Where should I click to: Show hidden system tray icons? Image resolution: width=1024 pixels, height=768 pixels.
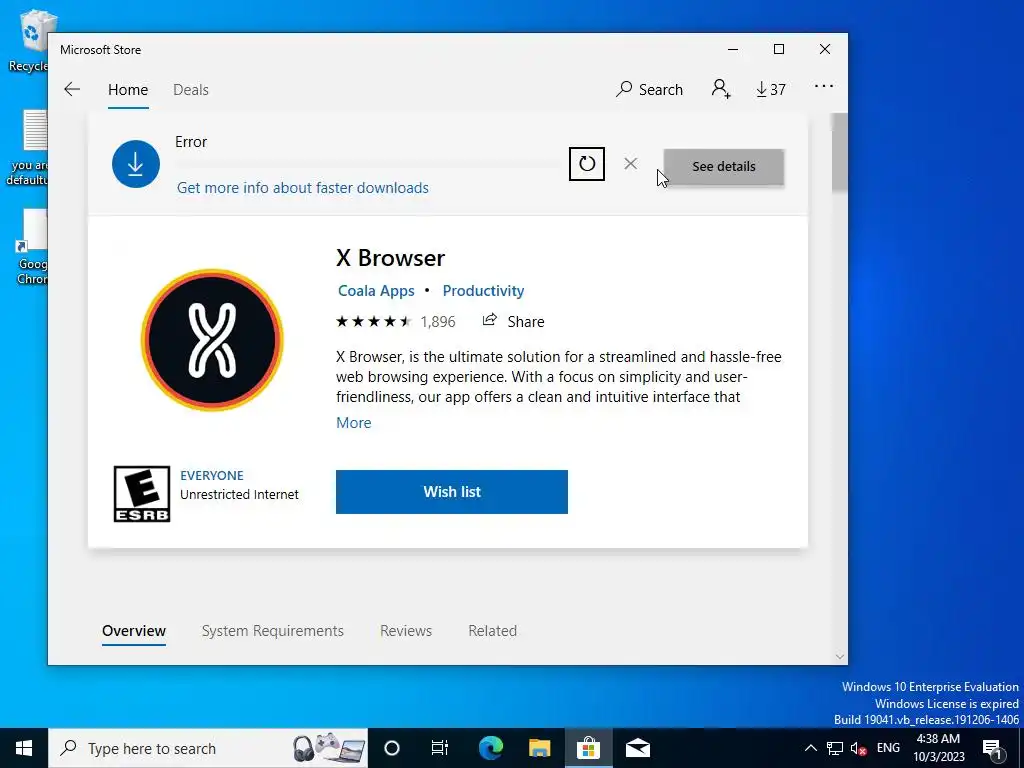point(810,748)
